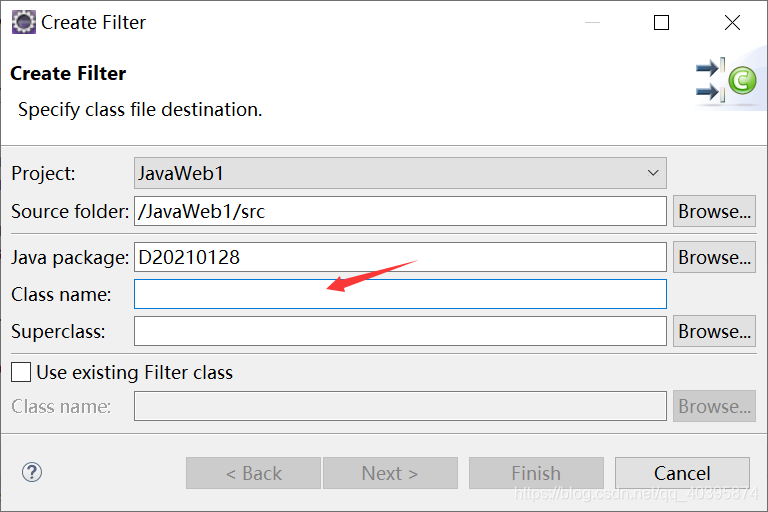The height and width of the screenshot is (512, 768).
Task: Click the Cancel button
Action: click(682, 473)
